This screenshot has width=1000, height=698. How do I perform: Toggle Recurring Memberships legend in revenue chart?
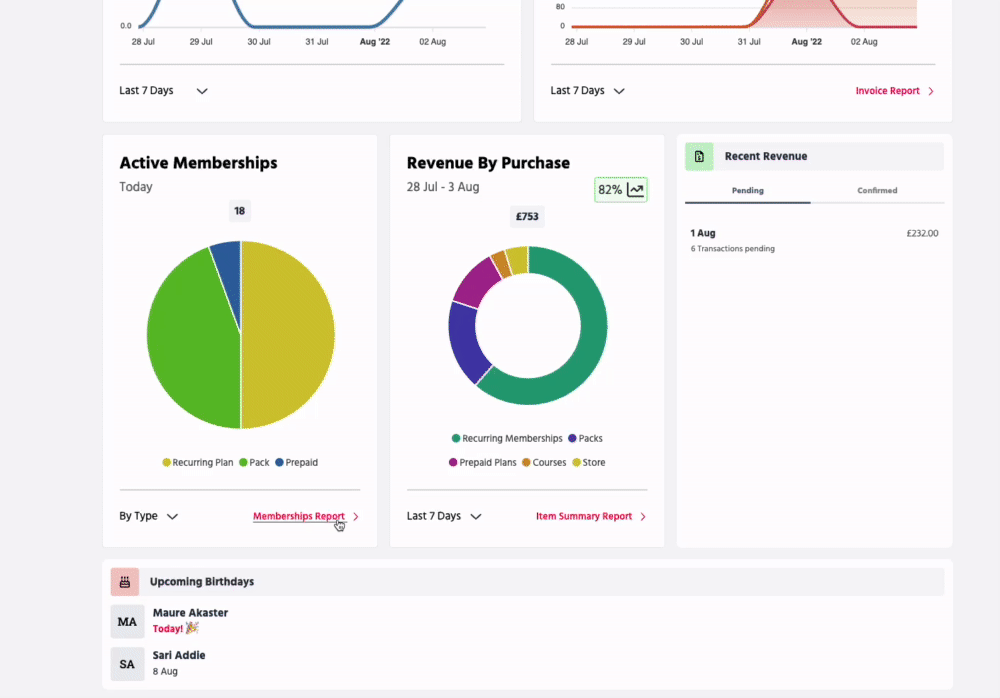pos(507,439)
